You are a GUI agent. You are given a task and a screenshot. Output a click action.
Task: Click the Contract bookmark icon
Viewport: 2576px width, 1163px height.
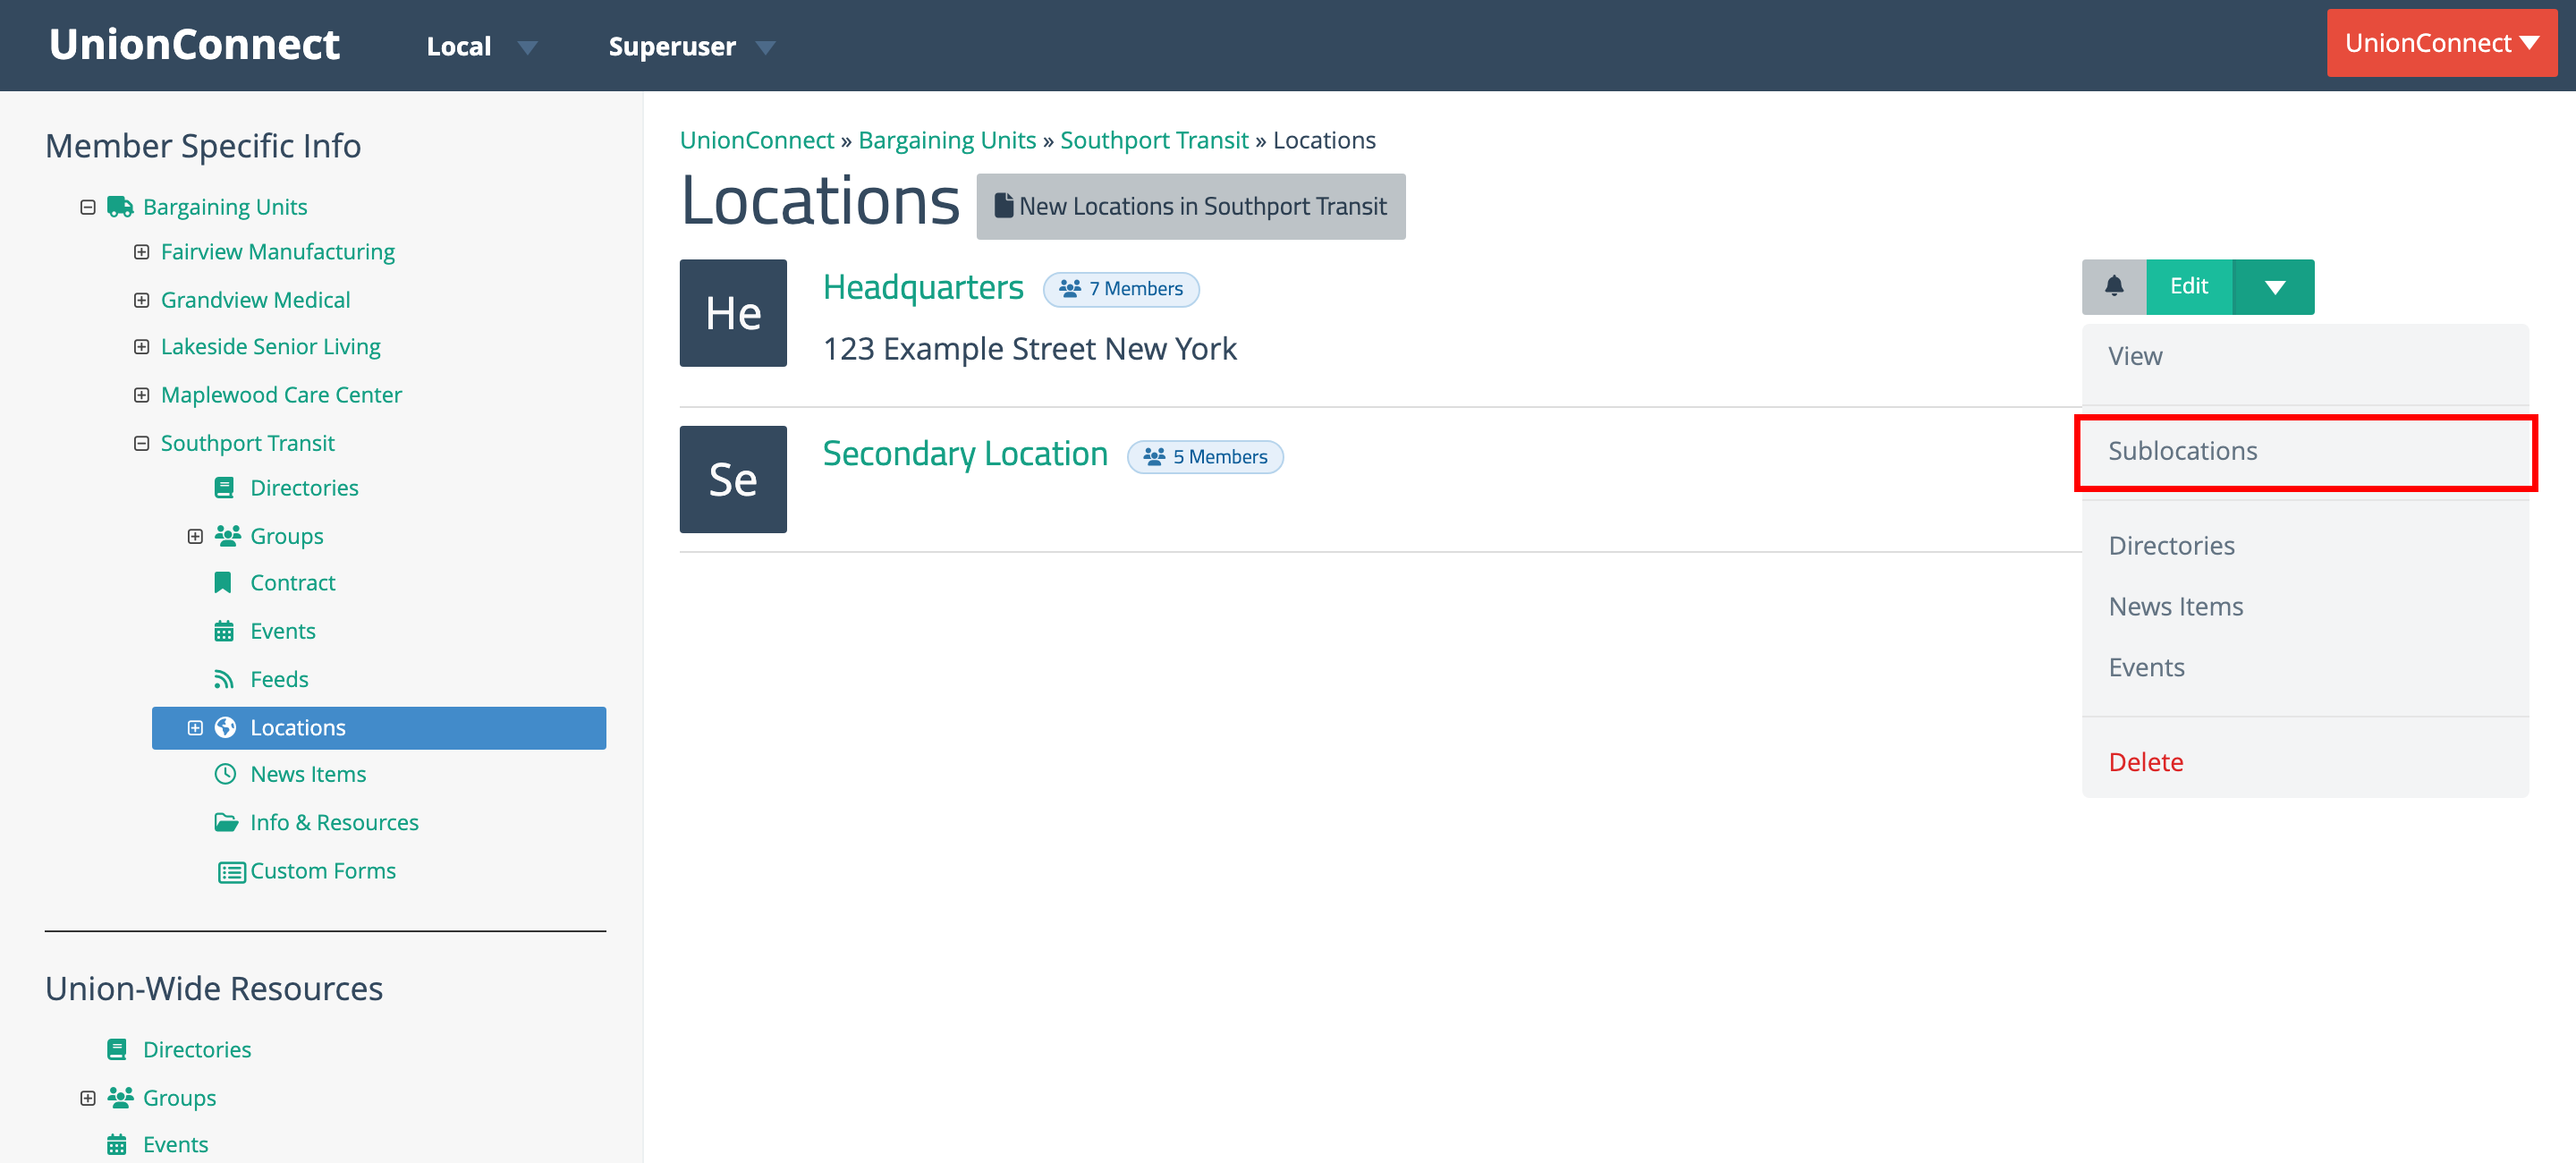[223, 583]
